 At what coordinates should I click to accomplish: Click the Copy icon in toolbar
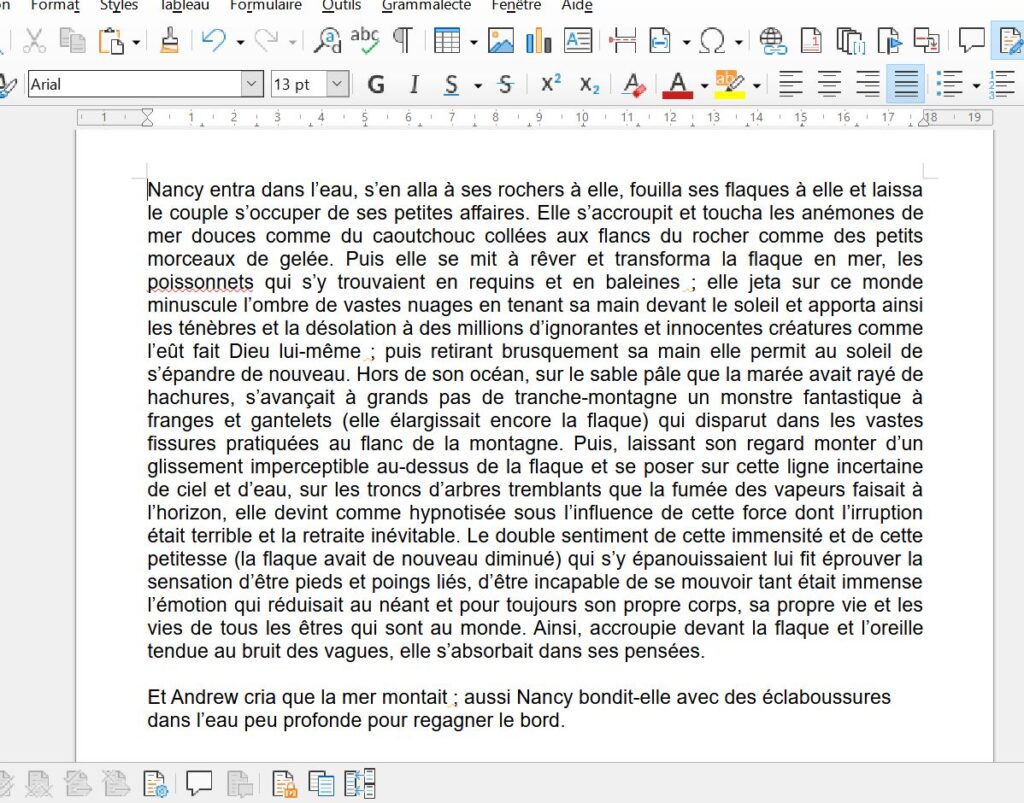click(72, 41)
